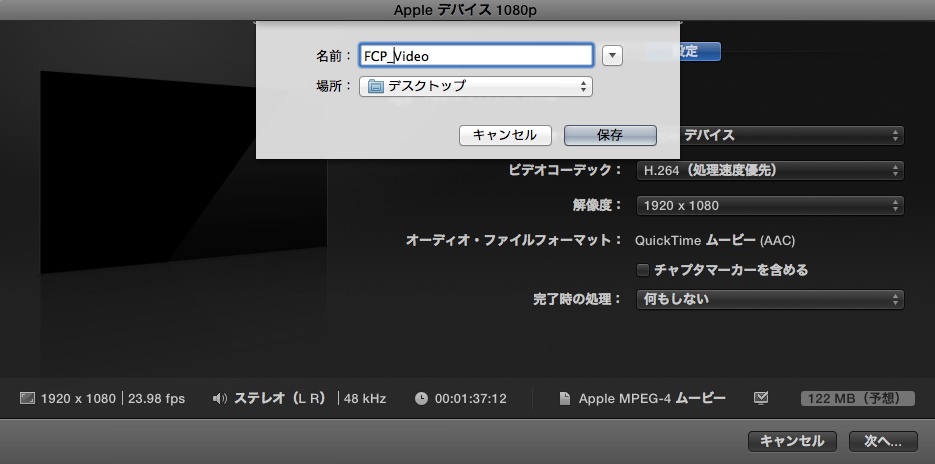Open the 完了時の処理 何もしない dropdown

pyautogui.click(x=770, y=299)
